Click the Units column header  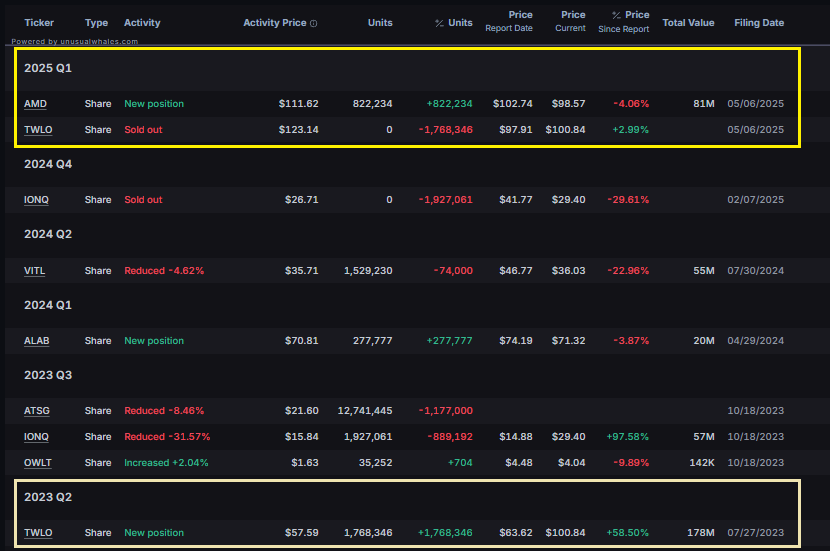[380, 23]
